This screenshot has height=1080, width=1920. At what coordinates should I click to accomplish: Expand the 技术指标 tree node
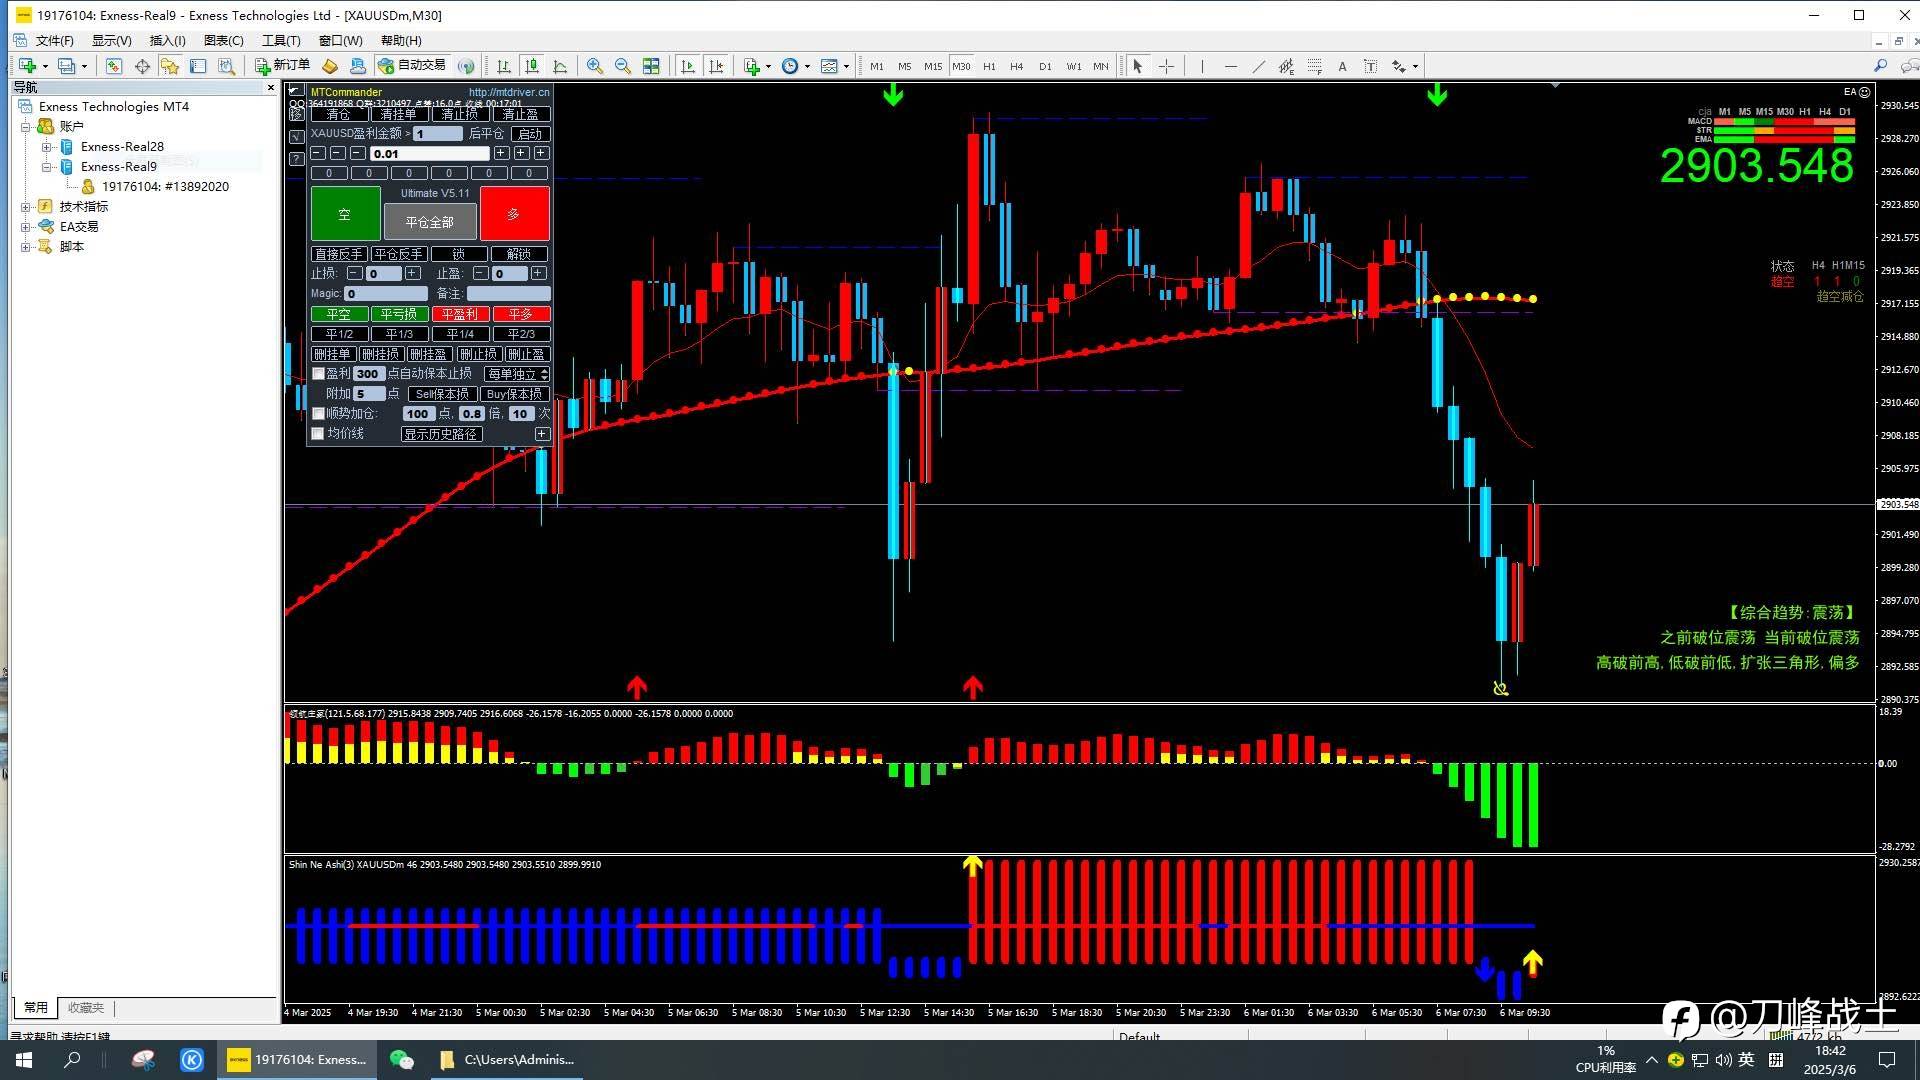click(26, 207)
